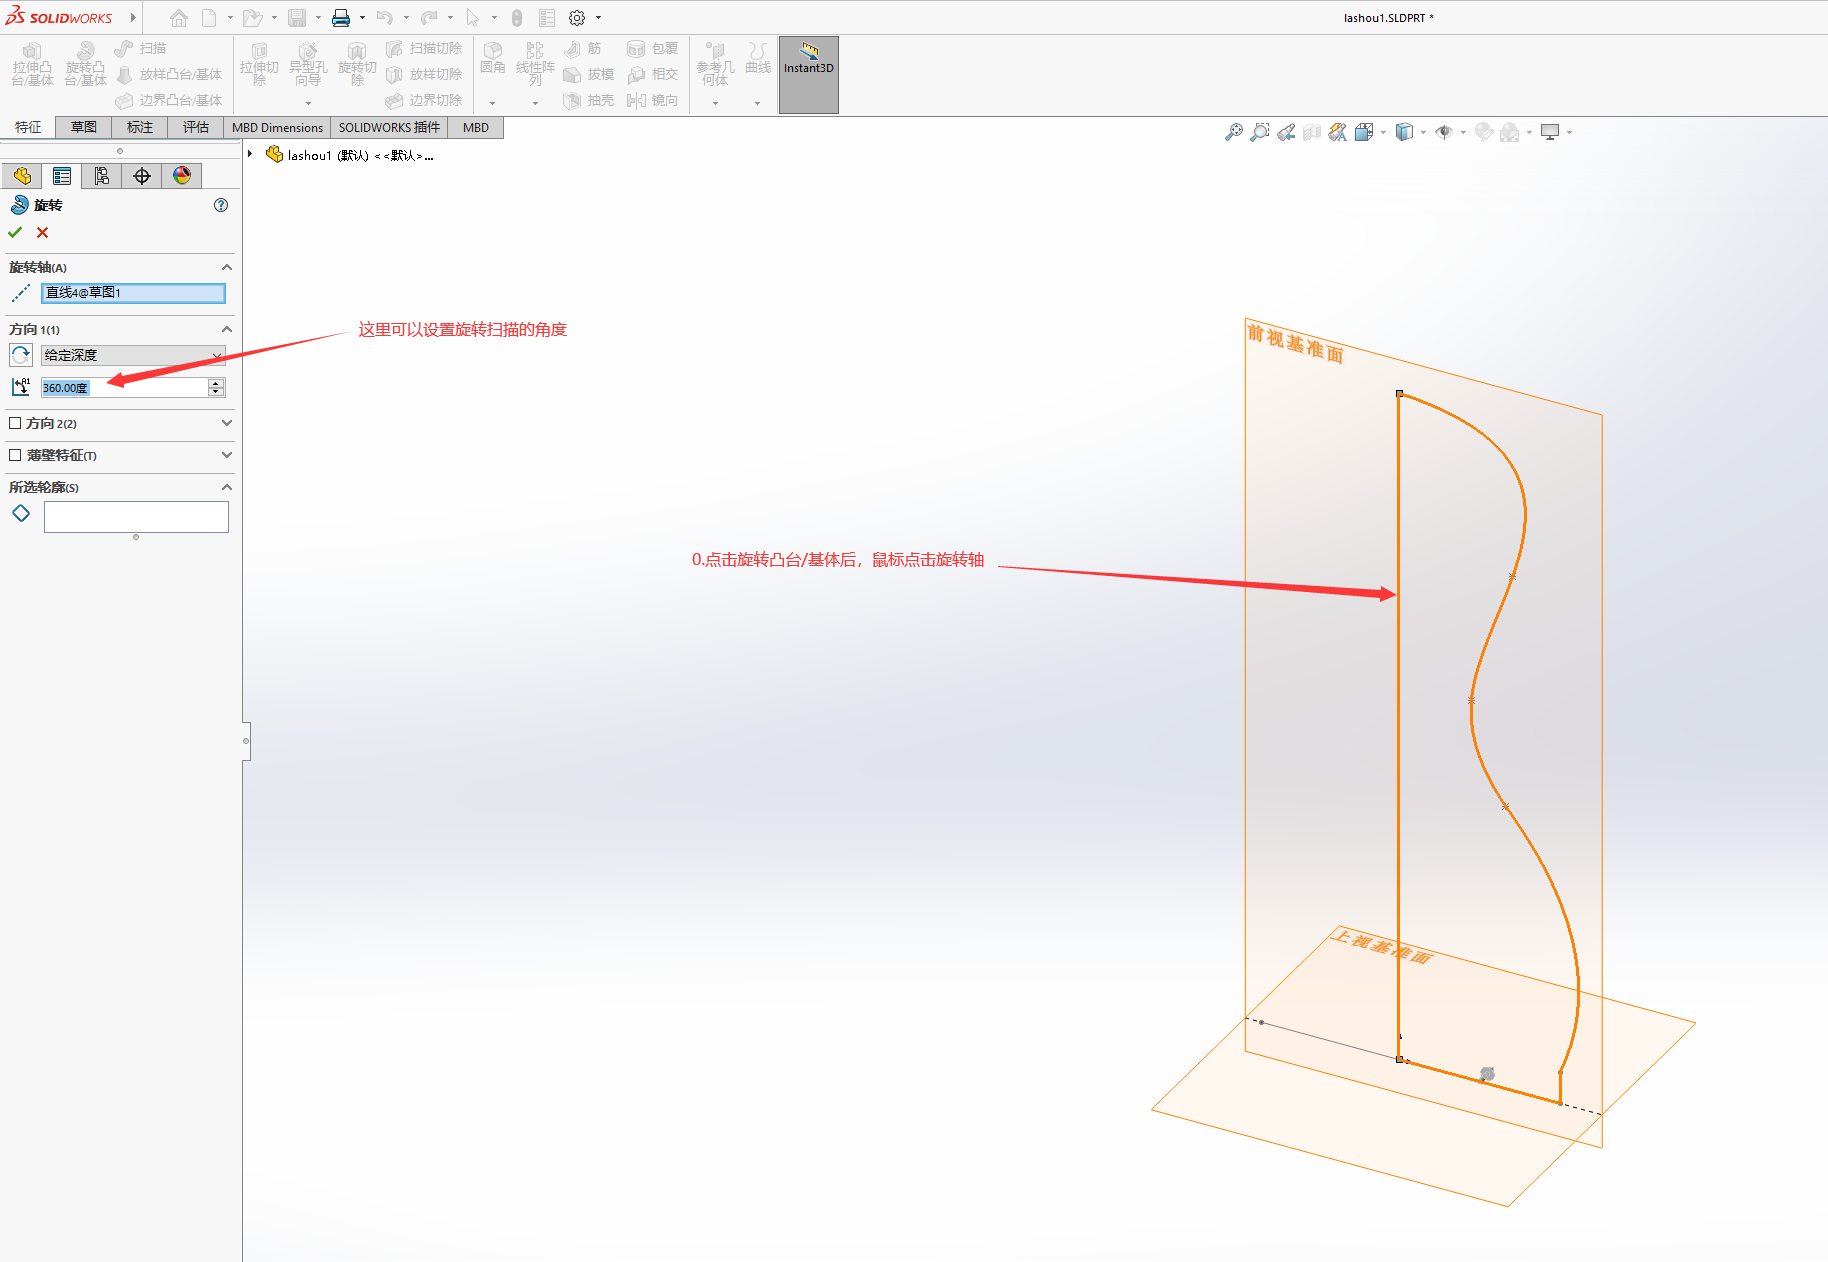Click the Display Style cube icon
The width and height of the screenshot is (1828, 1262).
point(1404,132)
